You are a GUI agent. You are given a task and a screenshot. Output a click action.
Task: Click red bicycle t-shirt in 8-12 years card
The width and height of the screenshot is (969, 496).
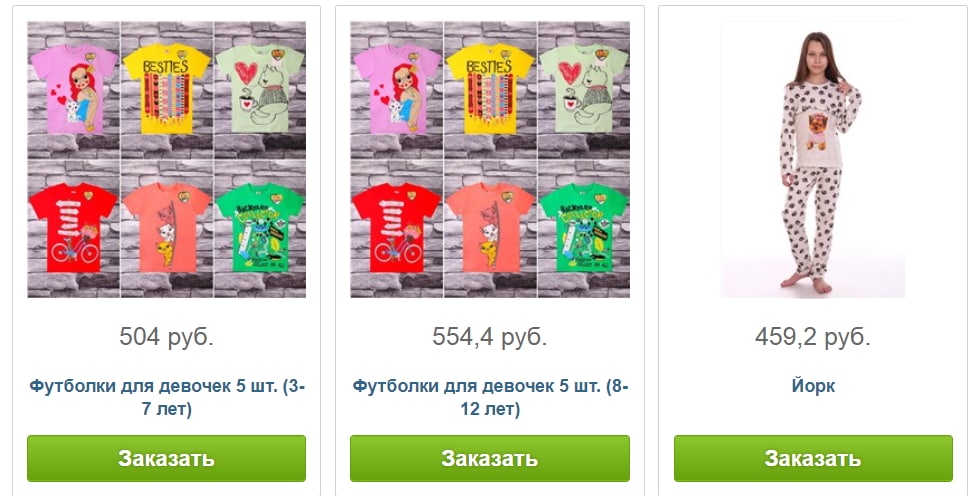point(397,227)
